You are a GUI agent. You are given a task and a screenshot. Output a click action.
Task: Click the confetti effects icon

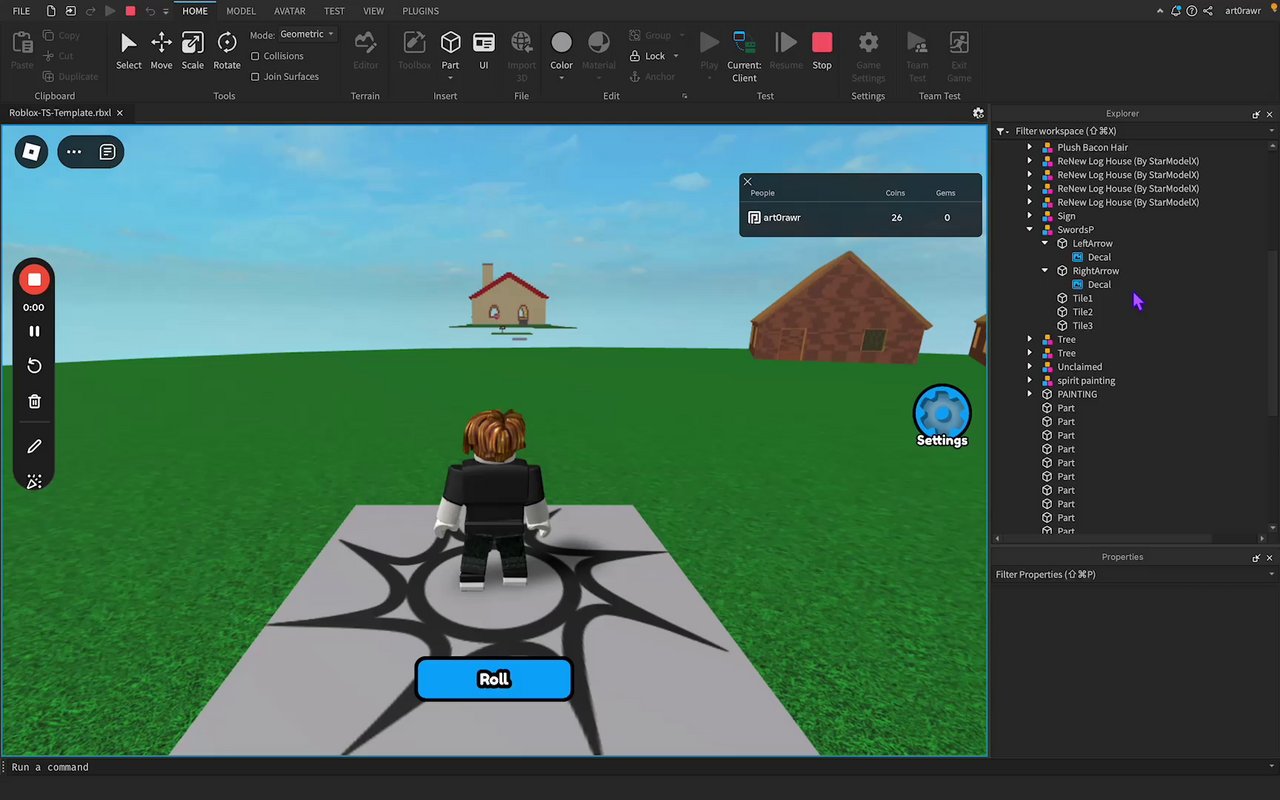pos(34,481)
